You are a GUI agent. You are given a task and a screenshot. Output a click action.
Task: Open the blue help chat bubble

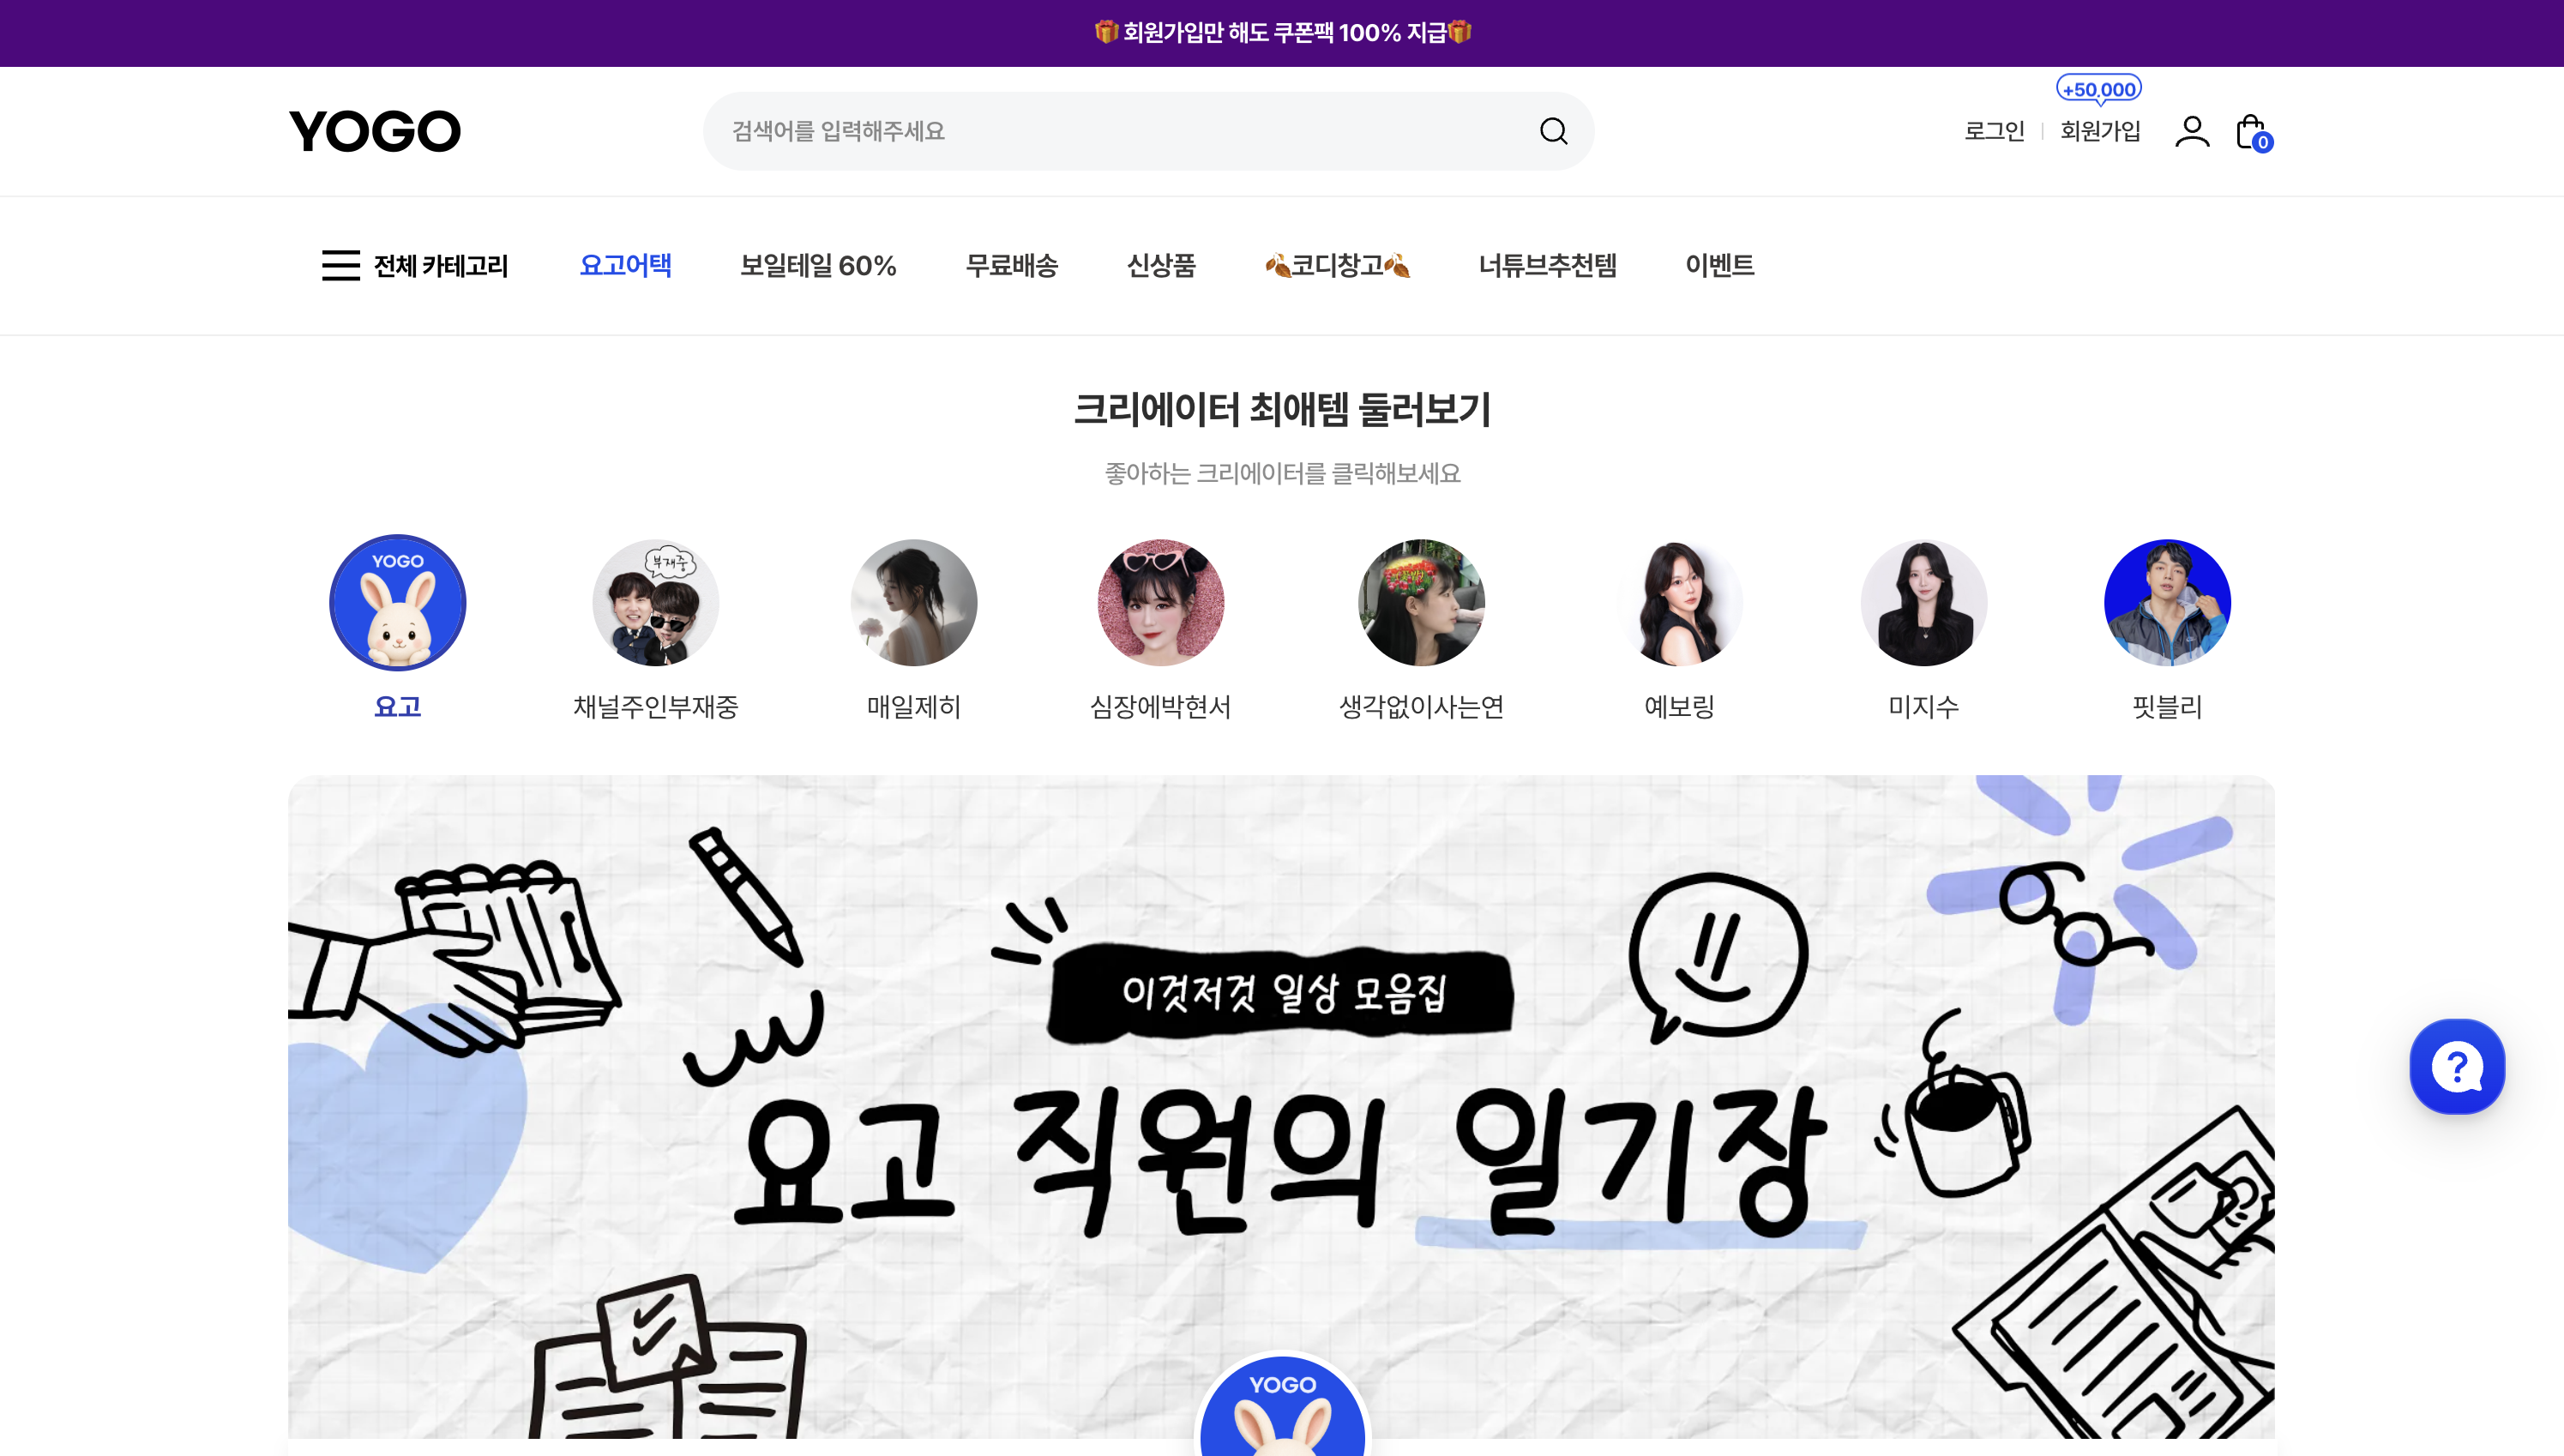(2457, 1066)
